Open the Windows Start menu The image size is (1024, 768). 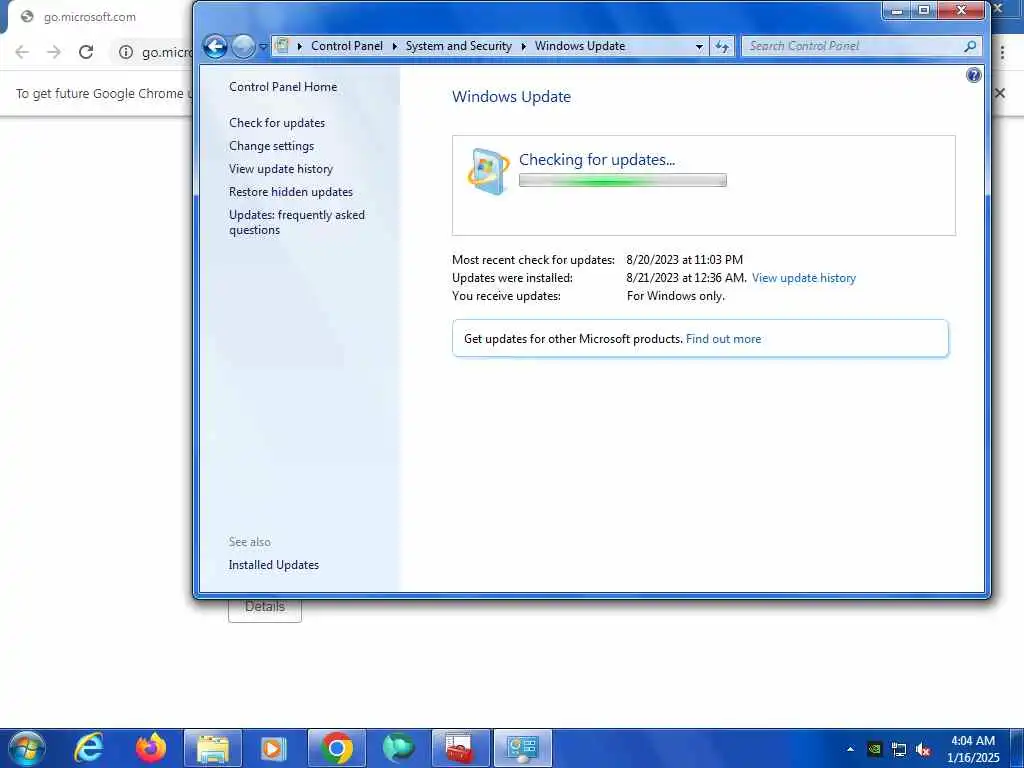pos(27,748)
